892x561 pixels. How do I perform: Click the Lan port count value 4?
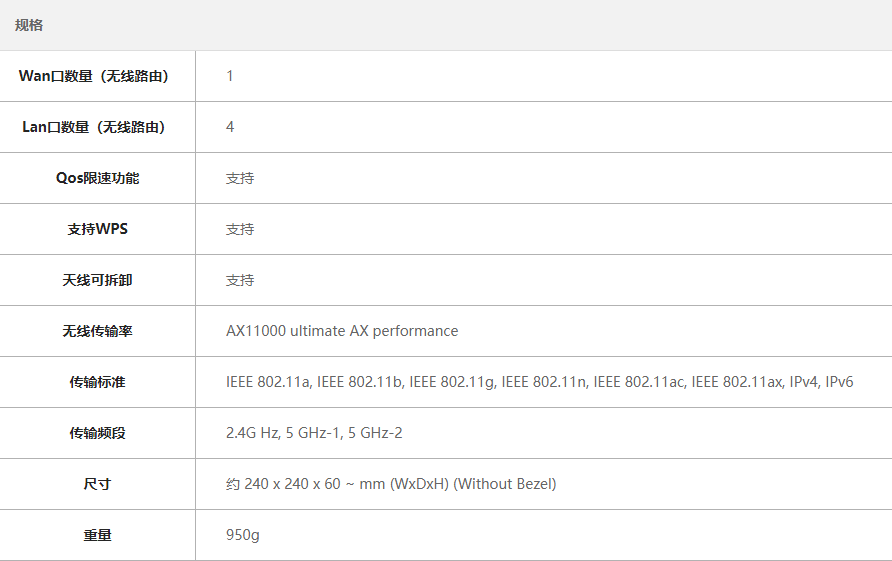click(230, 127)
